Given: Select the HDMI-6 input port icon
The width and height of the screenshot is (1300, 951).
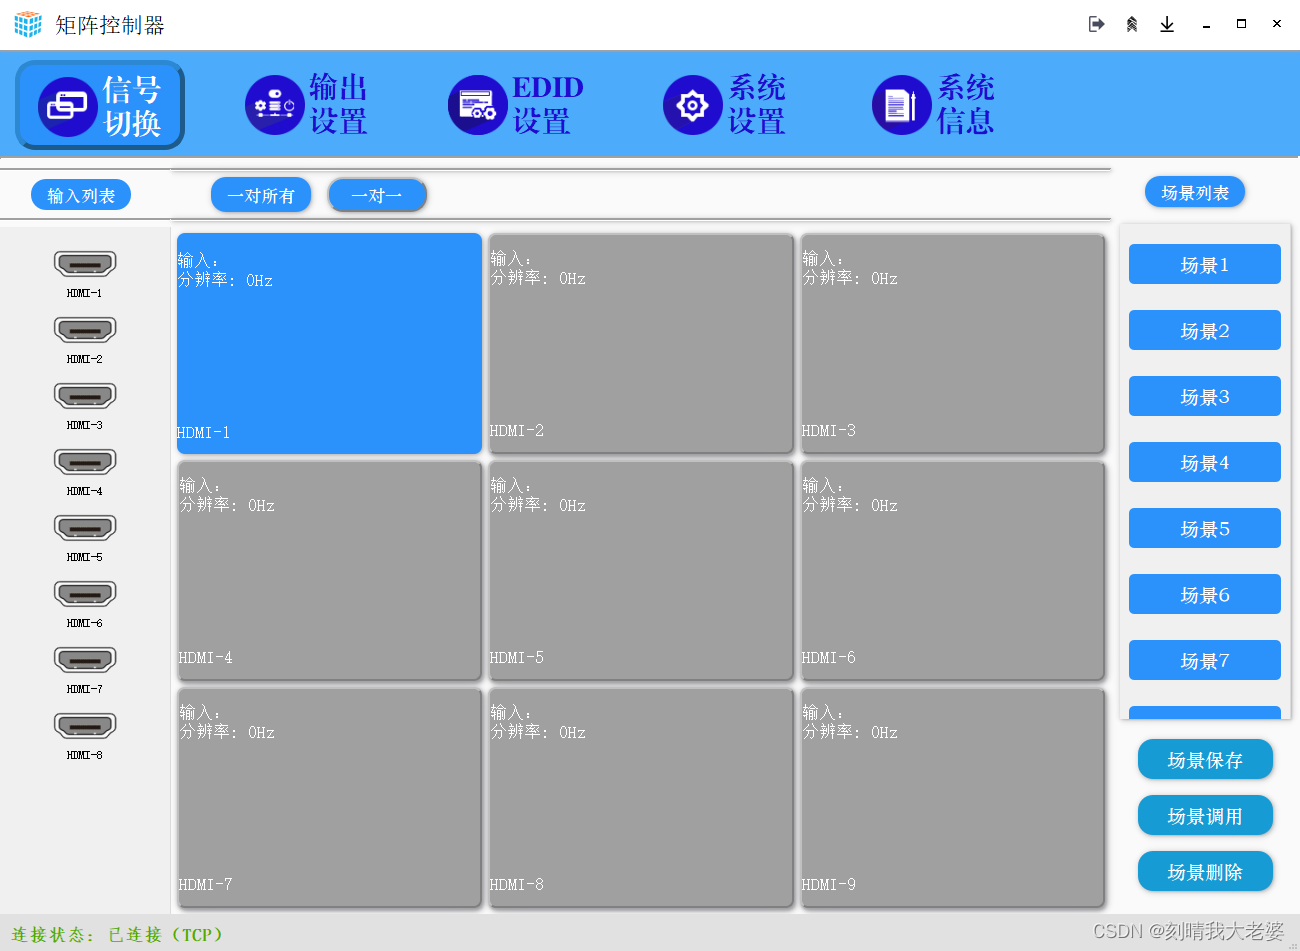Looking at the screenshot, I should 85,594.
